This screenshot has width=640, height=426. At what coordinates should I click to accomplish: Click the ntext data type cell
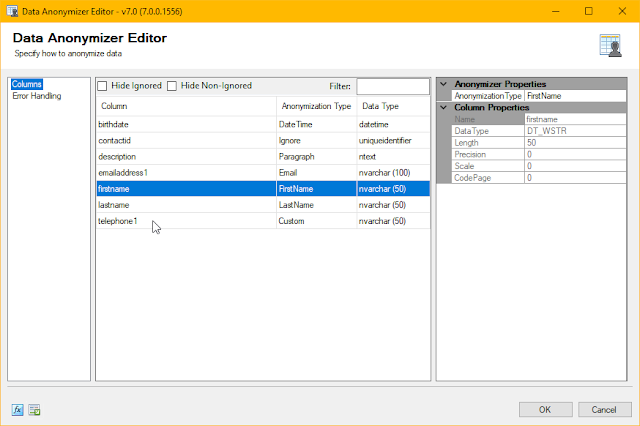pos(393,157)
